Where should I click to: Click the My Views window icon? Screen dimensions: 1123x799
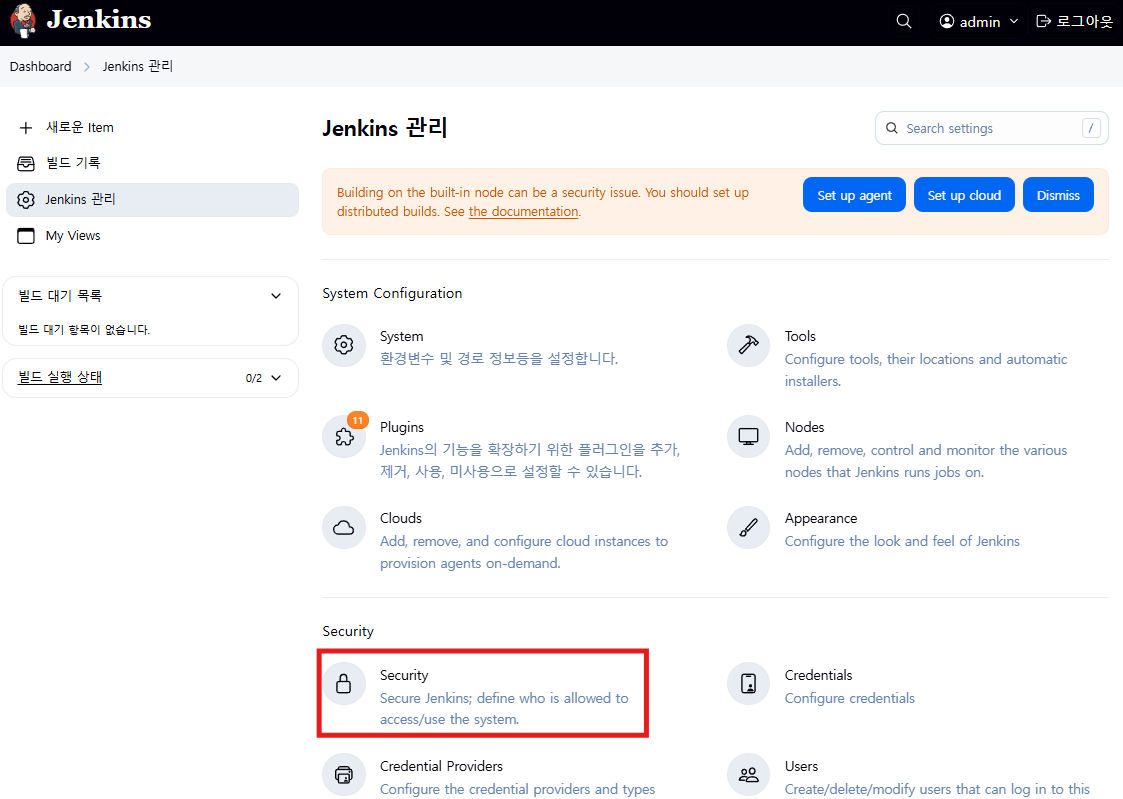(26, 236)
